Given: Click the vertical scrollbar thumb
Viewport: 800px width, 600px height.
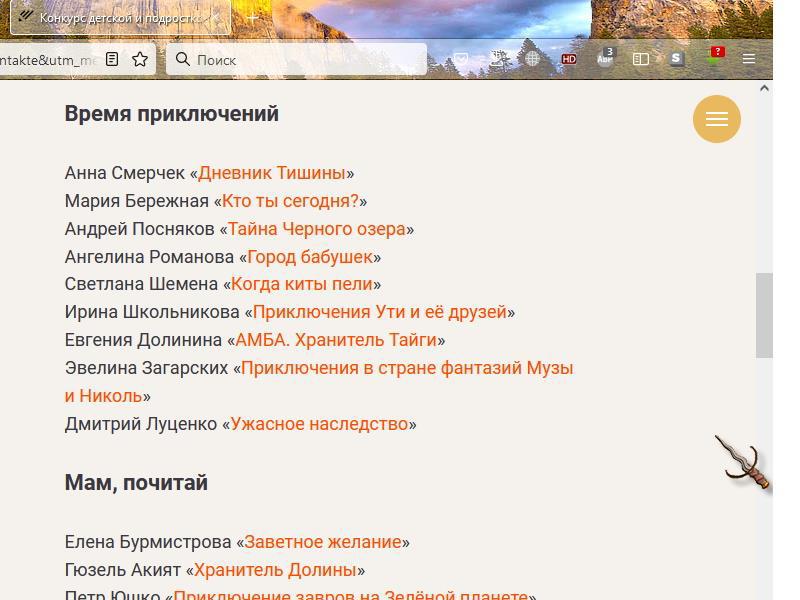Looking at the screenshot, I should (x=764, y=315).
